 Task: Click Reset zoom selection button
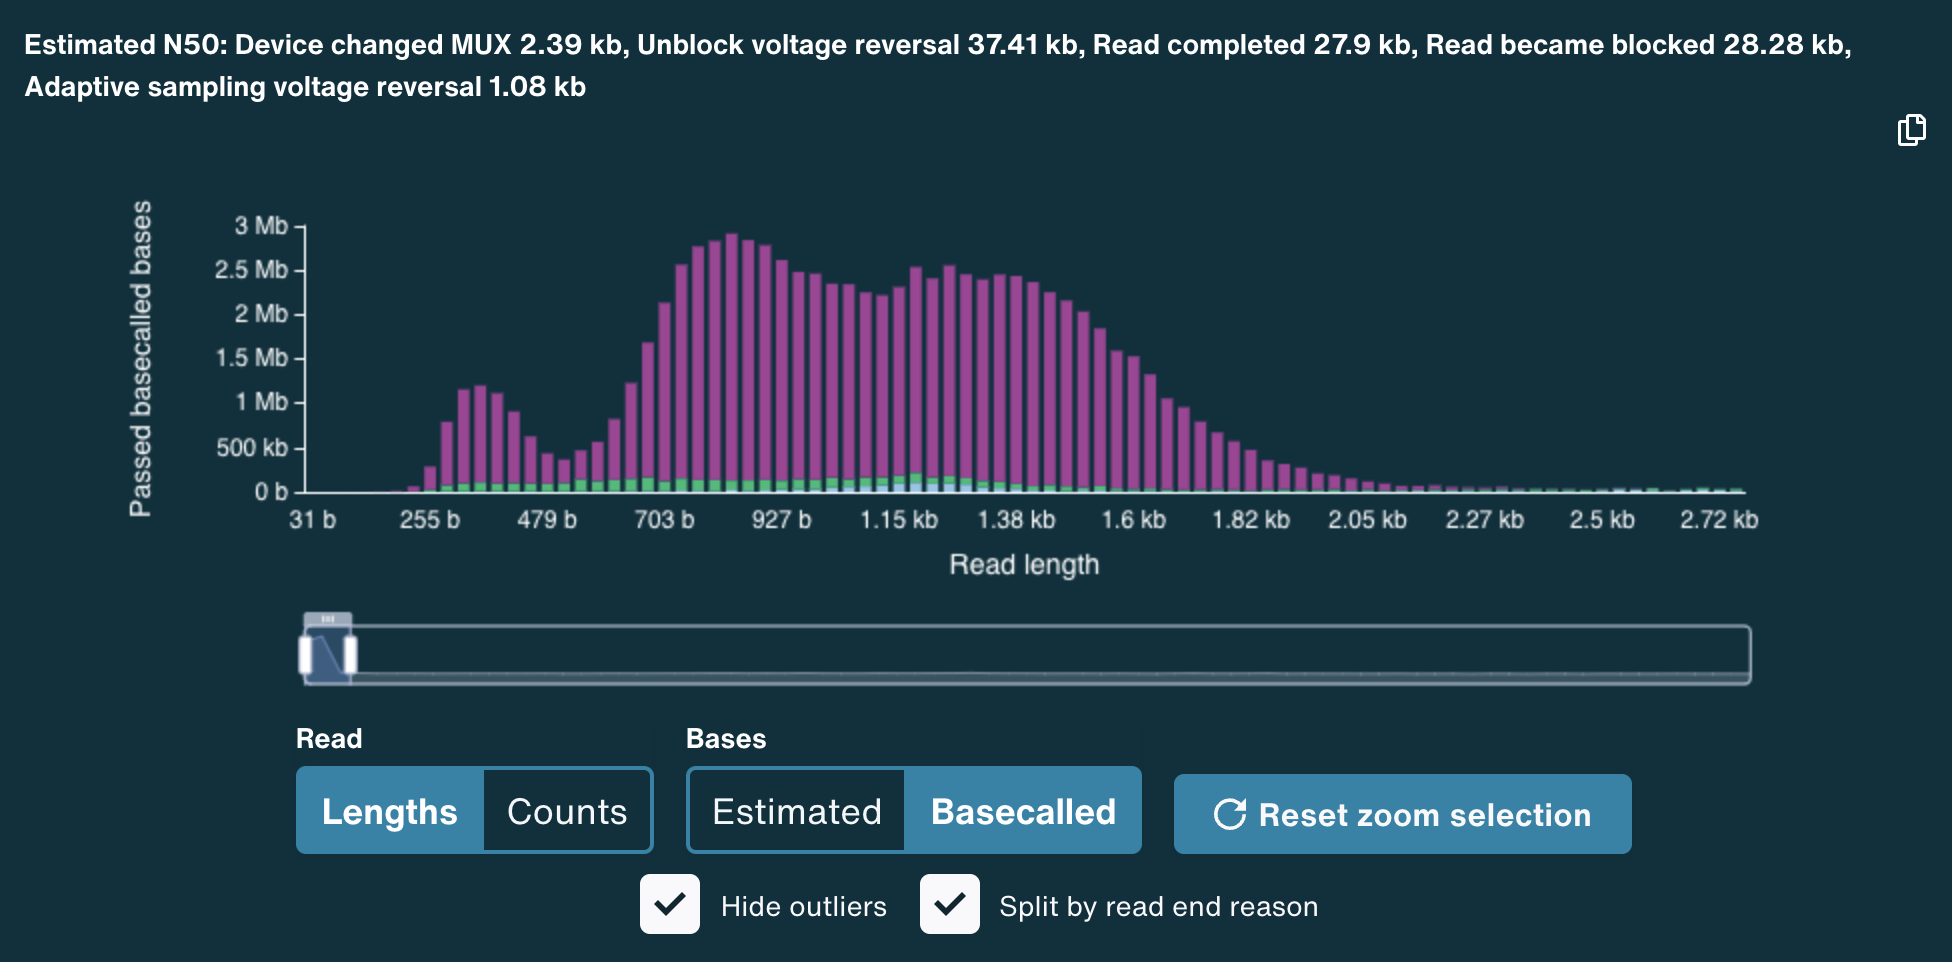1402,814
